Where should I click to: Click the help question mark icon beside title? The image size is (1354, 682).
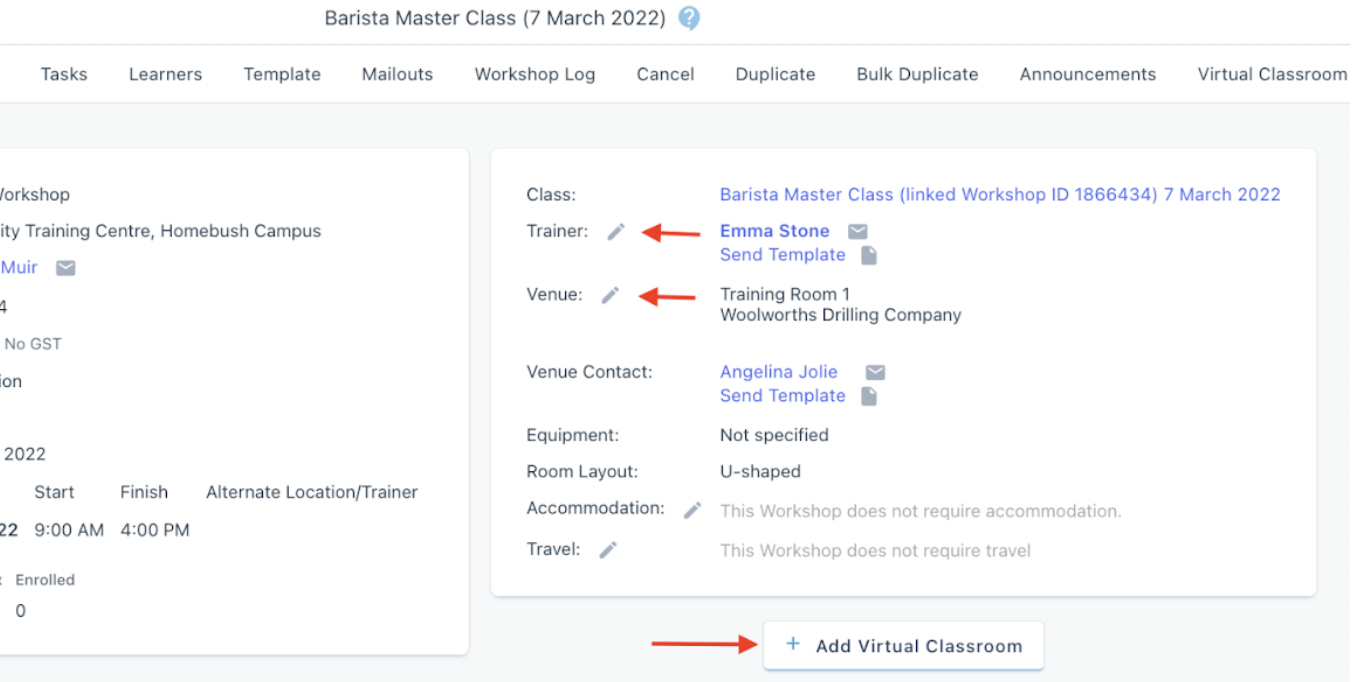pos(689,18)
